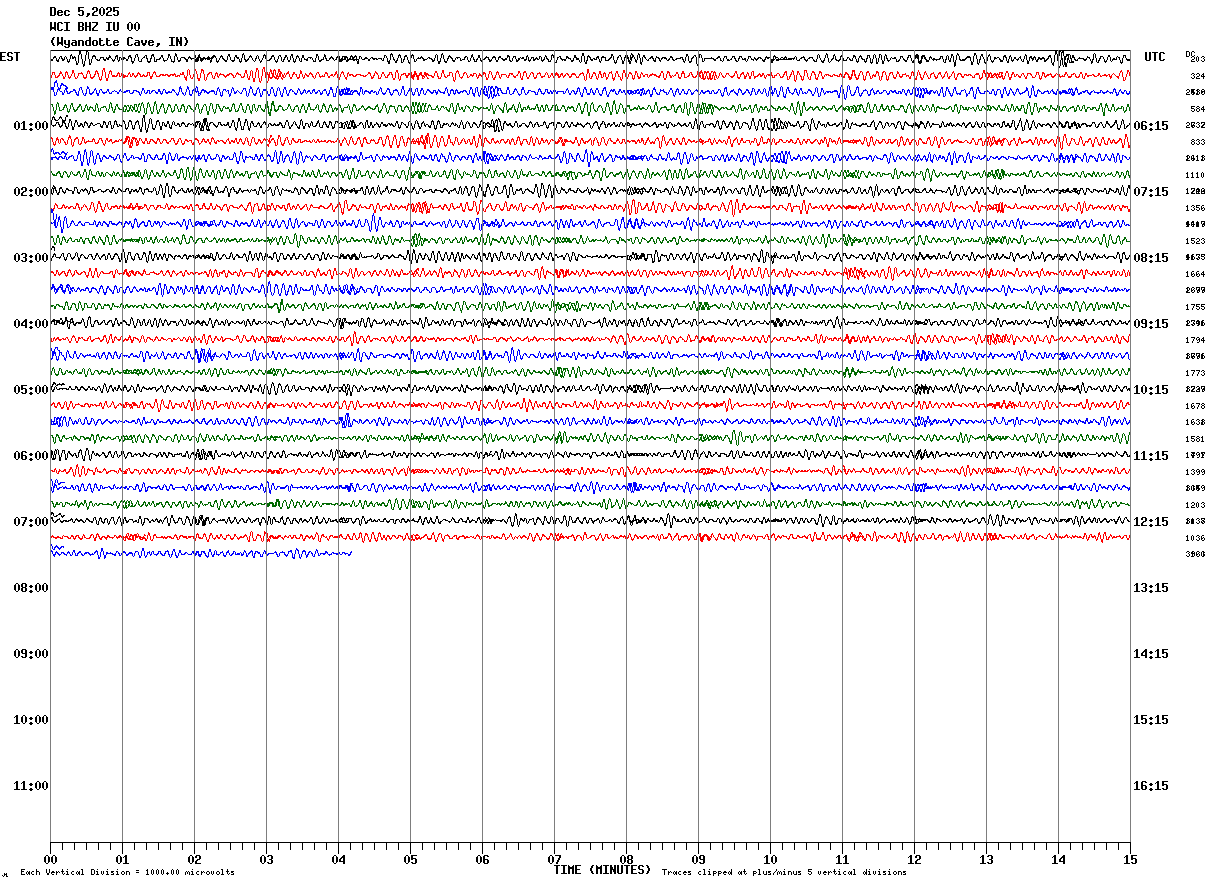
Task: Select the 08:00 EST row label
Action: [31, 588]
